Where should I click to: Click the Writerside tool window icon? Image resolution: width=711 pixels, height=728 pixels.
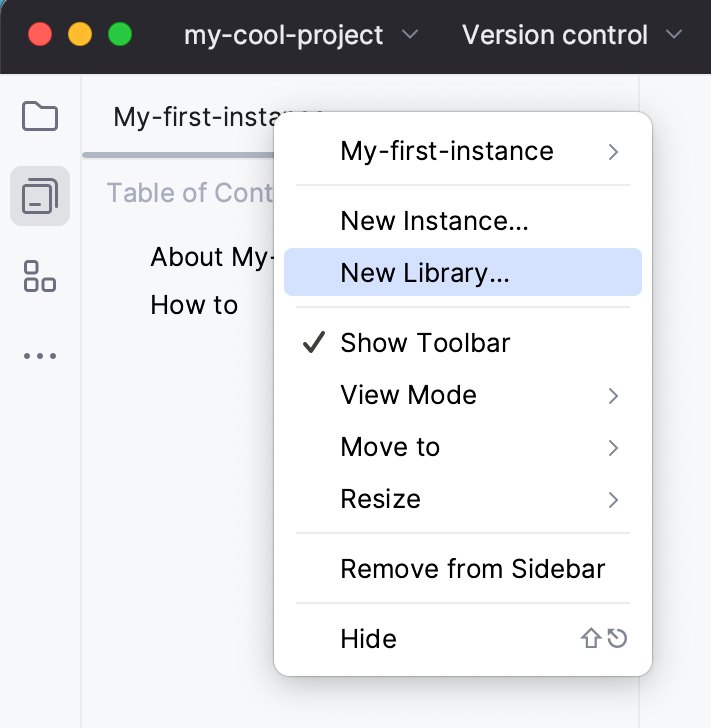point(40,195)
